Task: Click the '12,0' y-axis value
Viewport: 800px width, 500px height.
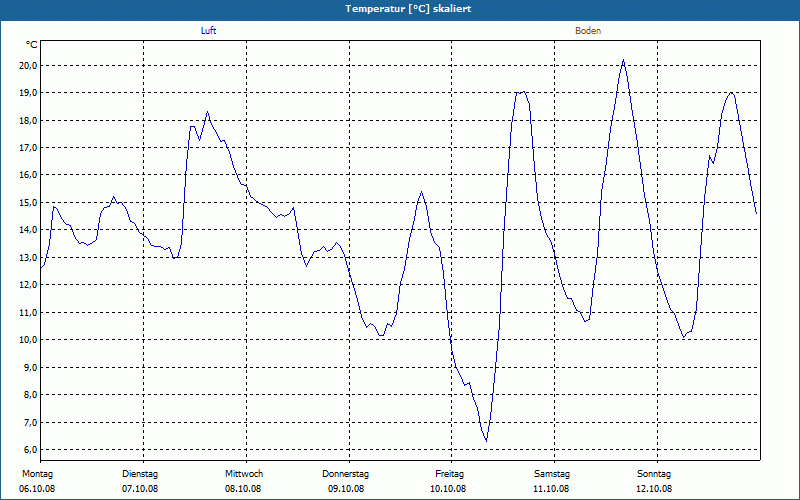Action: click(28, 285)
